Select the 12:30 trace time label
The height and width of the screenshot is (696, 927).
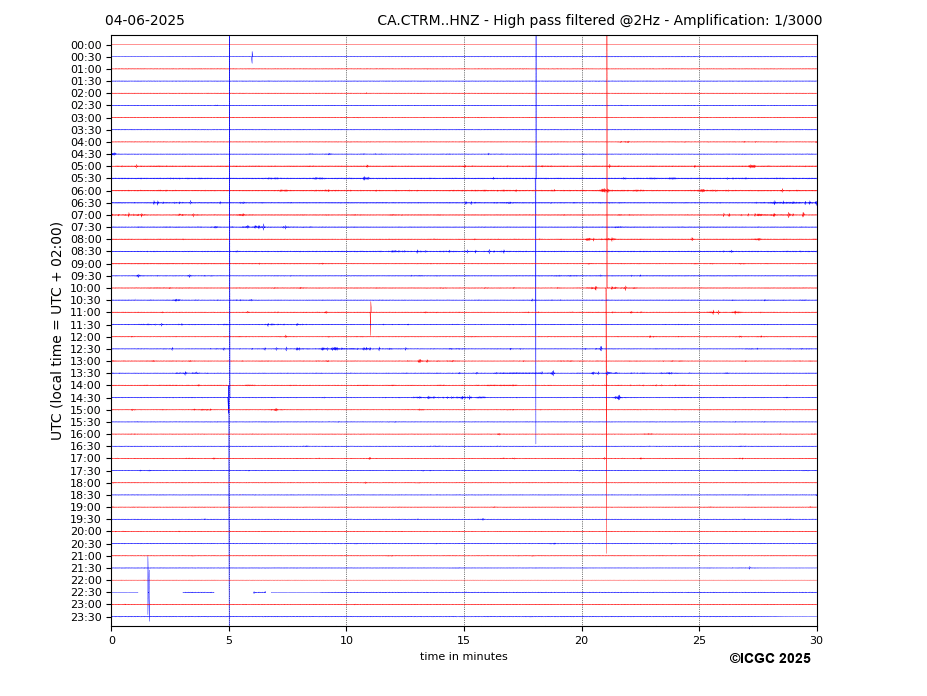[x=86, y=349]
